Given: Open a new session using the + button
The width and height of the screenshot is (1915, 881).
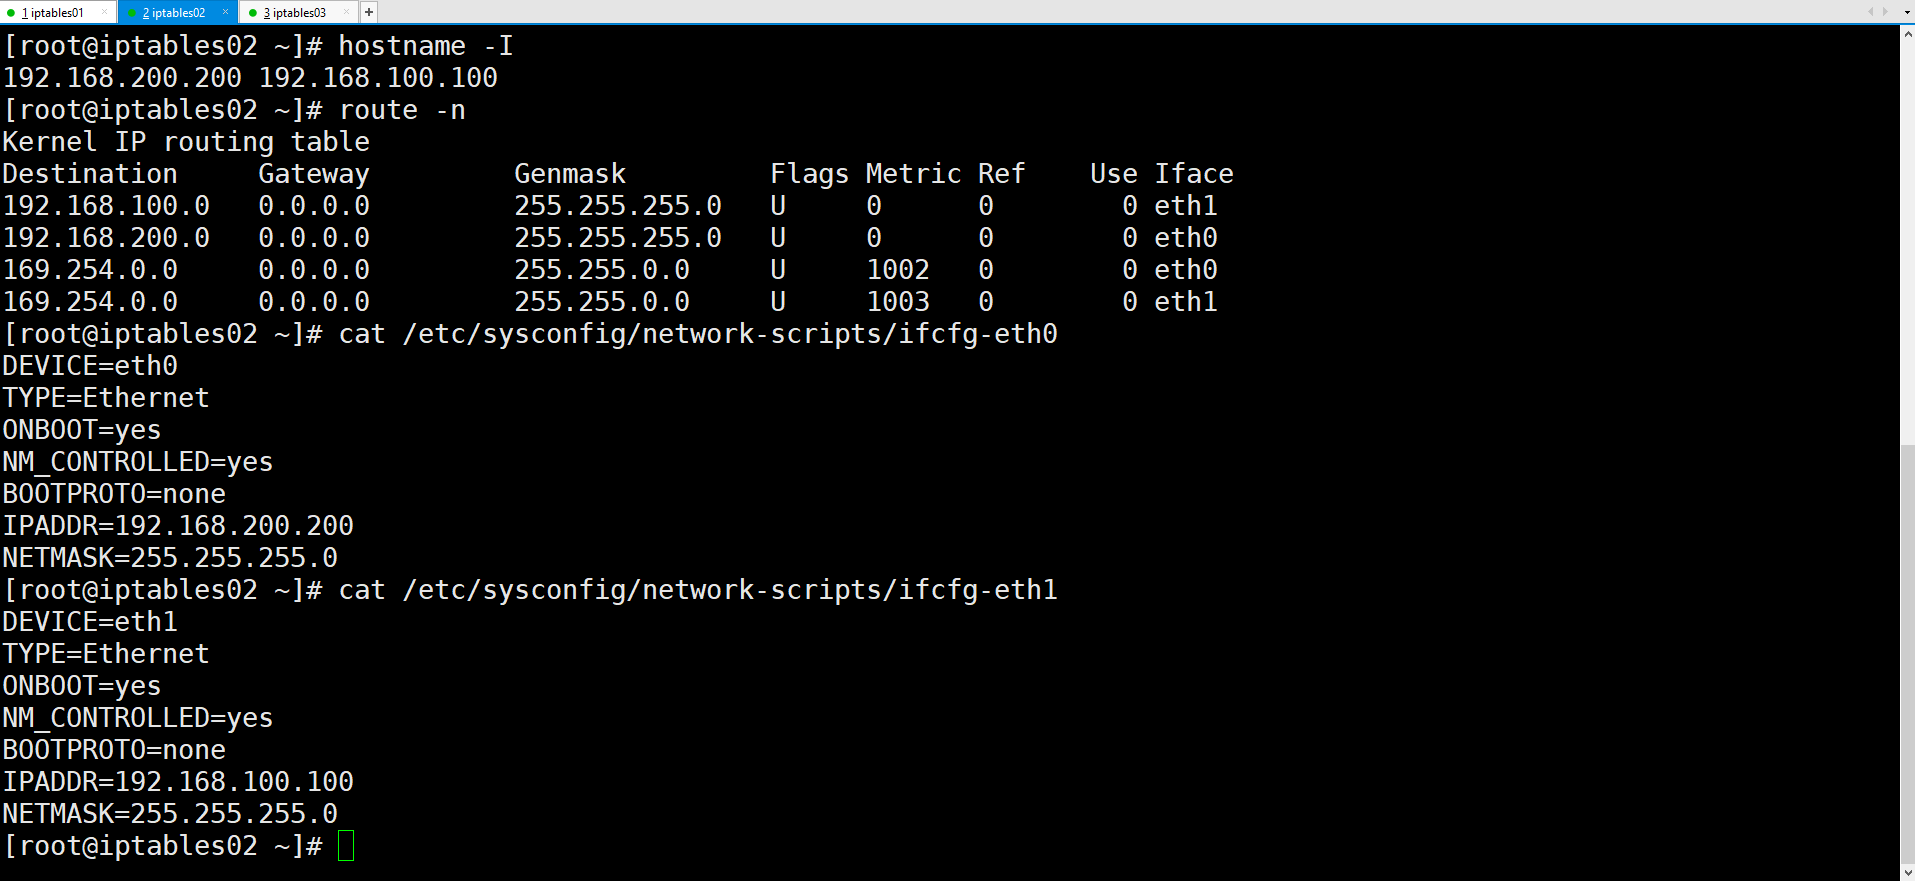Looking at the screenshot, I should (x=368, y=12).
